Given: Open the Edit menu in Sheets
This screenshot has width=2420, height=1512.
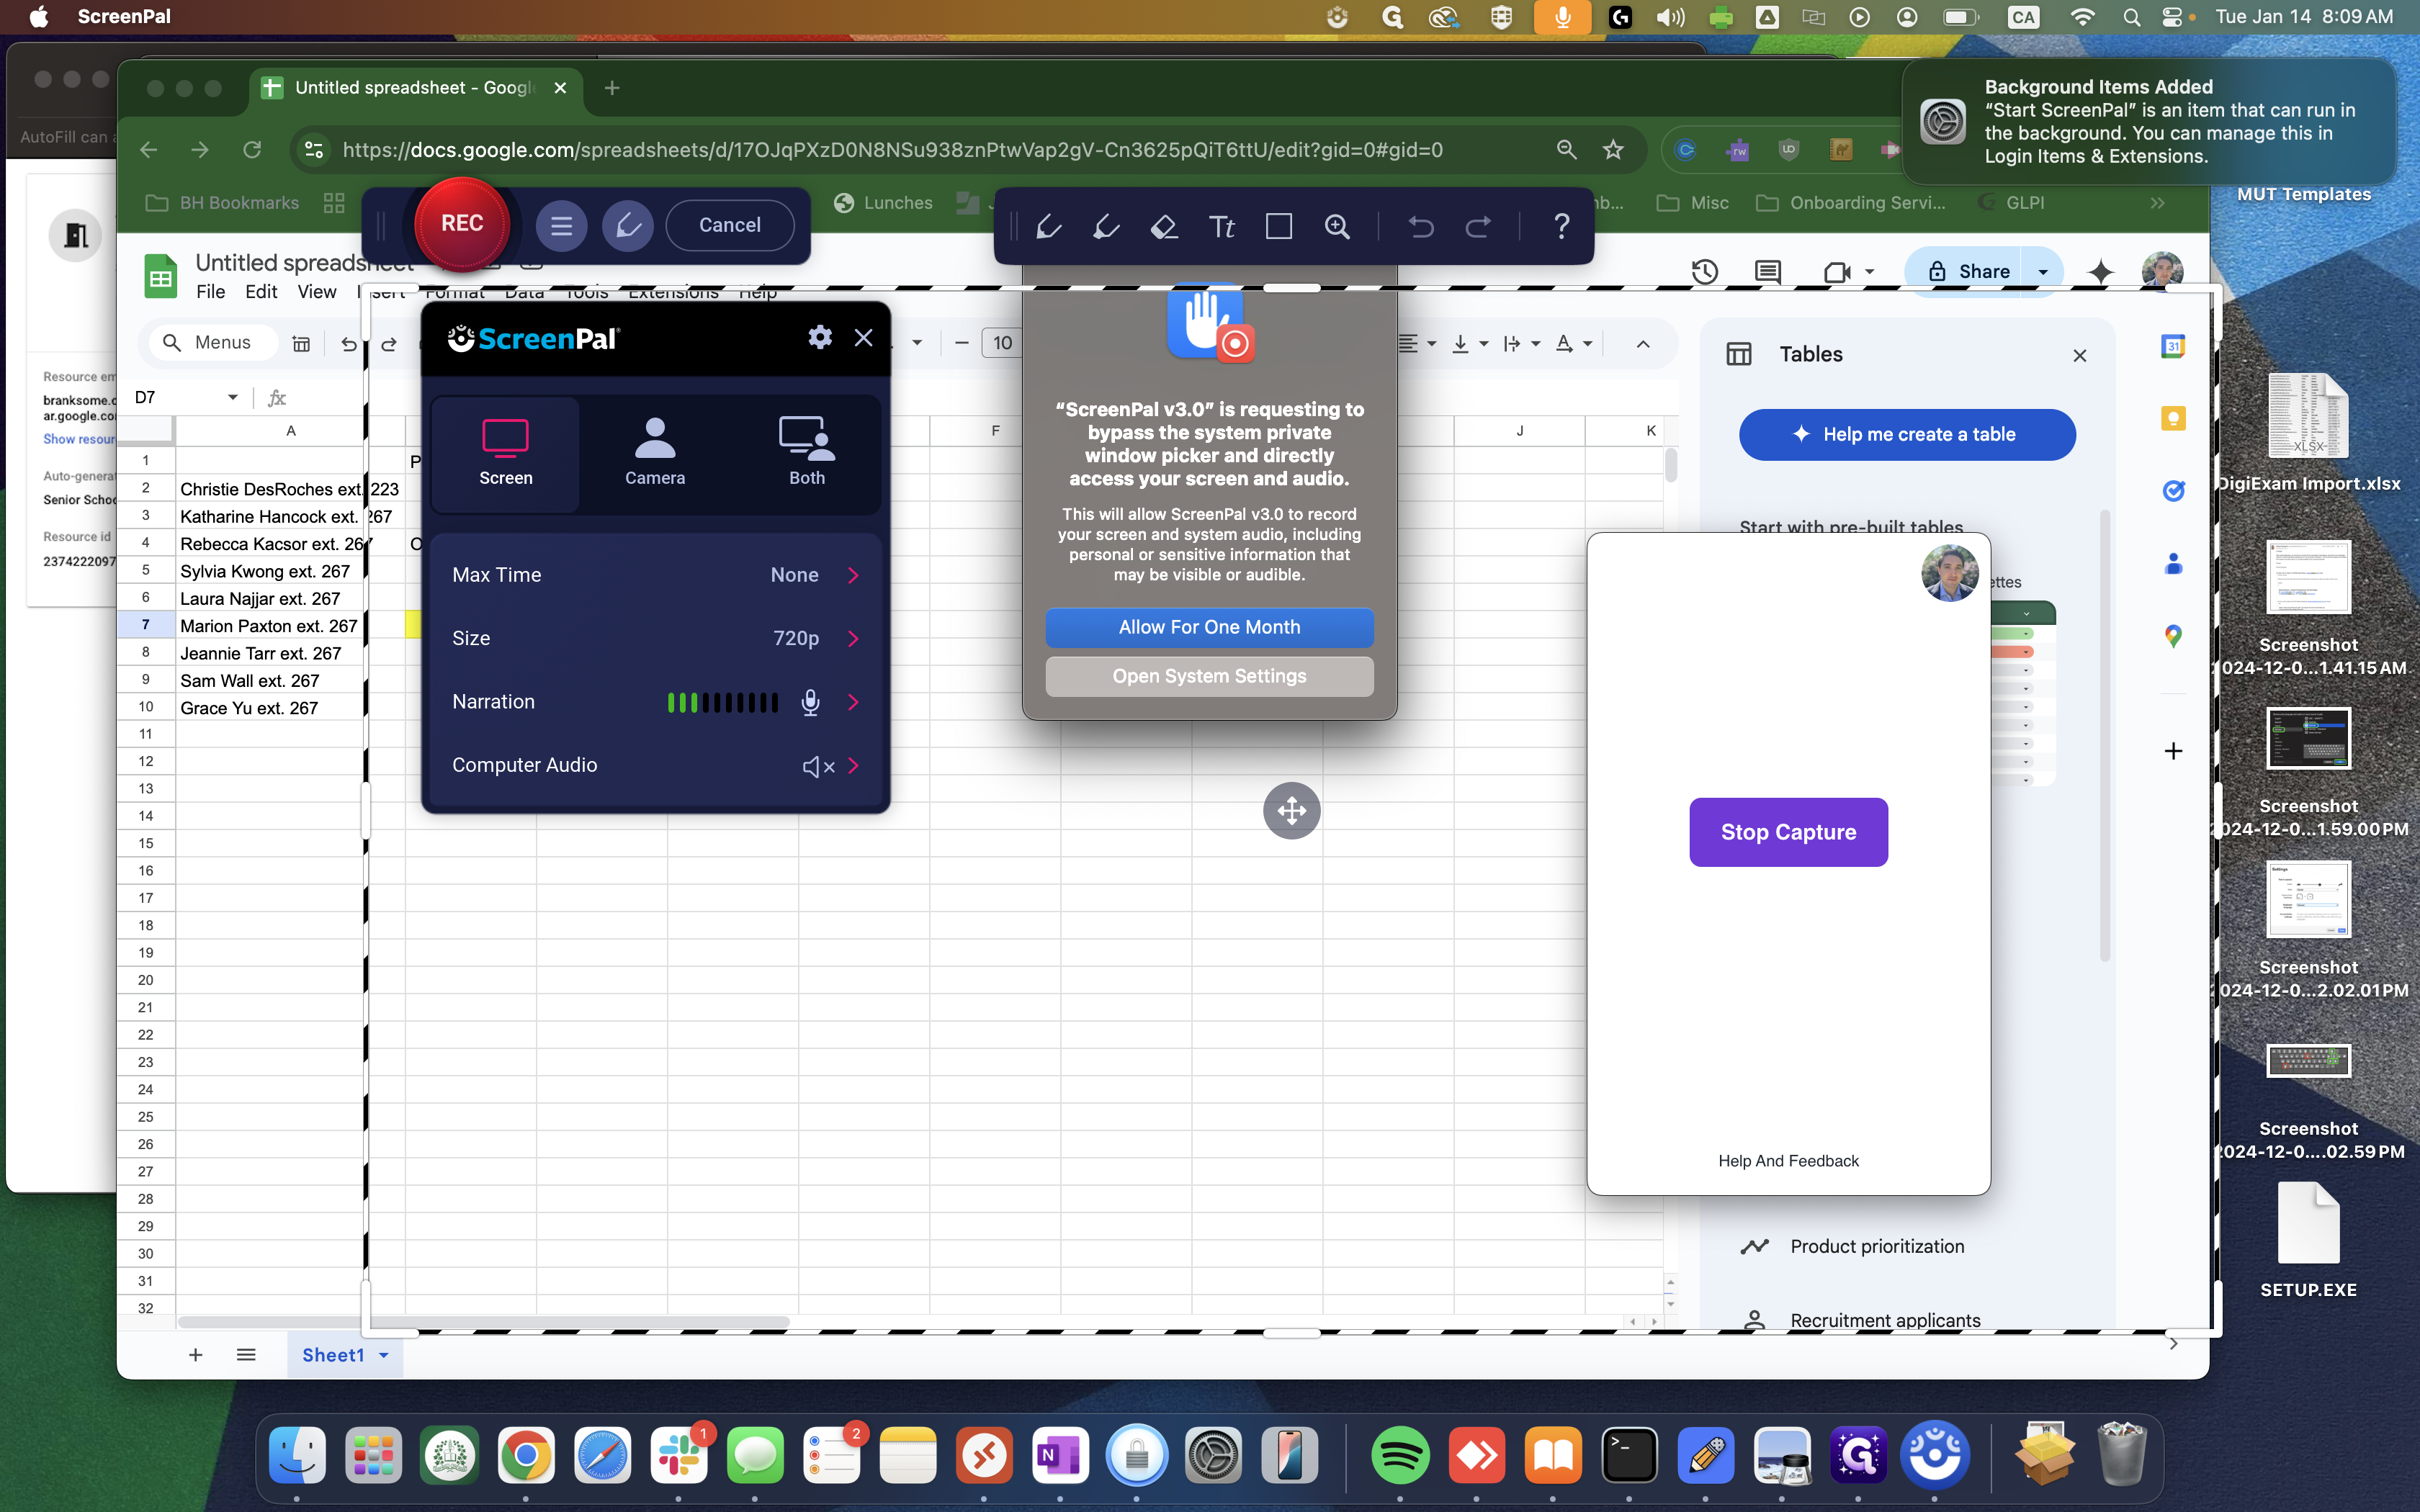Looking at the screenshot, I should (261, 291).
